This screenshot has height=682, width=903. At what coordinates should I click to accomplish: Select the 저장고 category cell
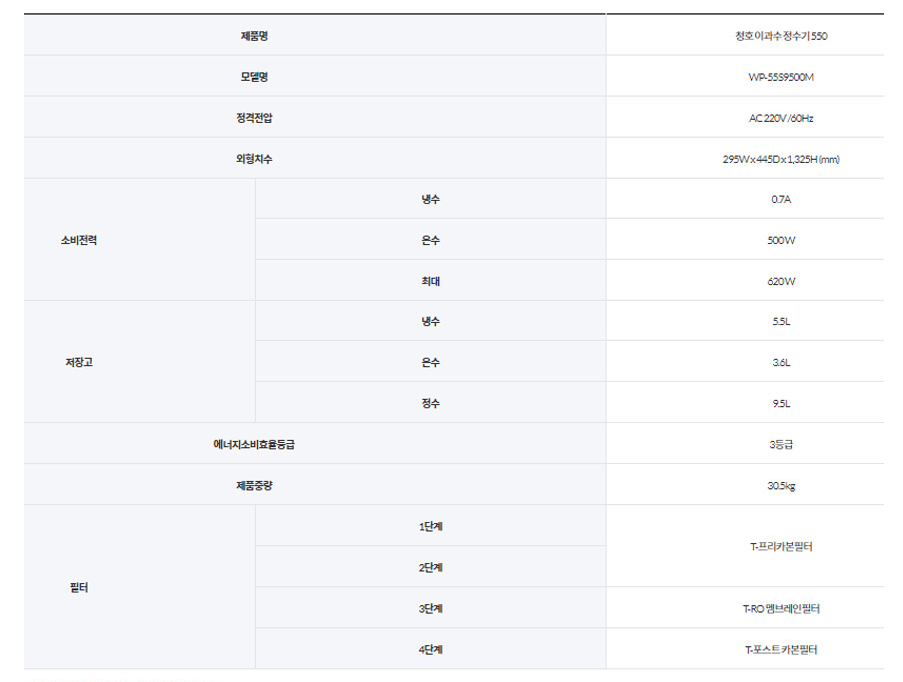(x=78, y=363)
